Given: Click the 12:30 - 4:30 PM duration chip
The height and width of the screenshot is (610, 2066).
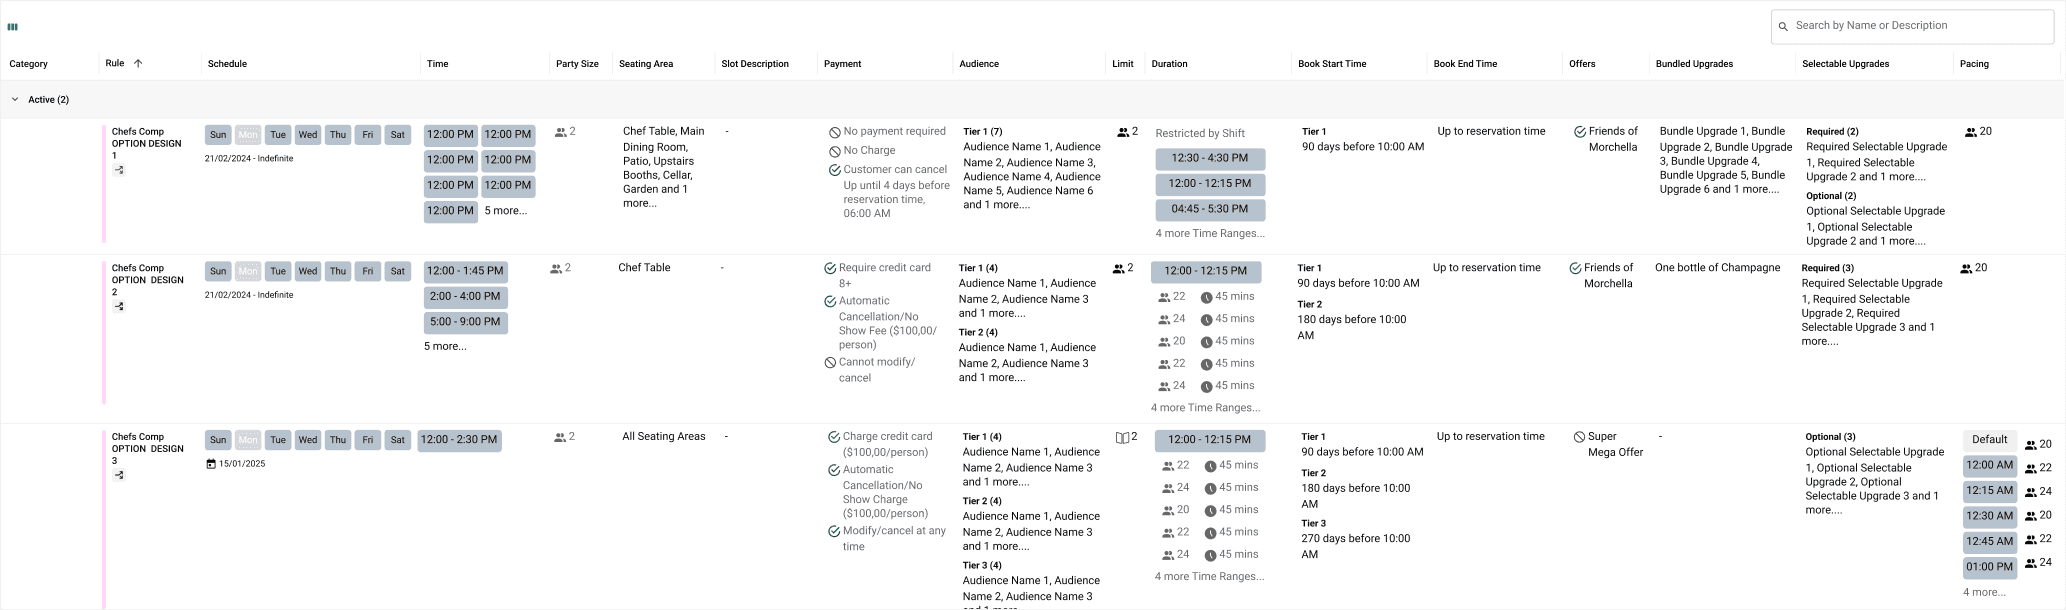Looking at the screenshot, I should (x=1210, y=159).
